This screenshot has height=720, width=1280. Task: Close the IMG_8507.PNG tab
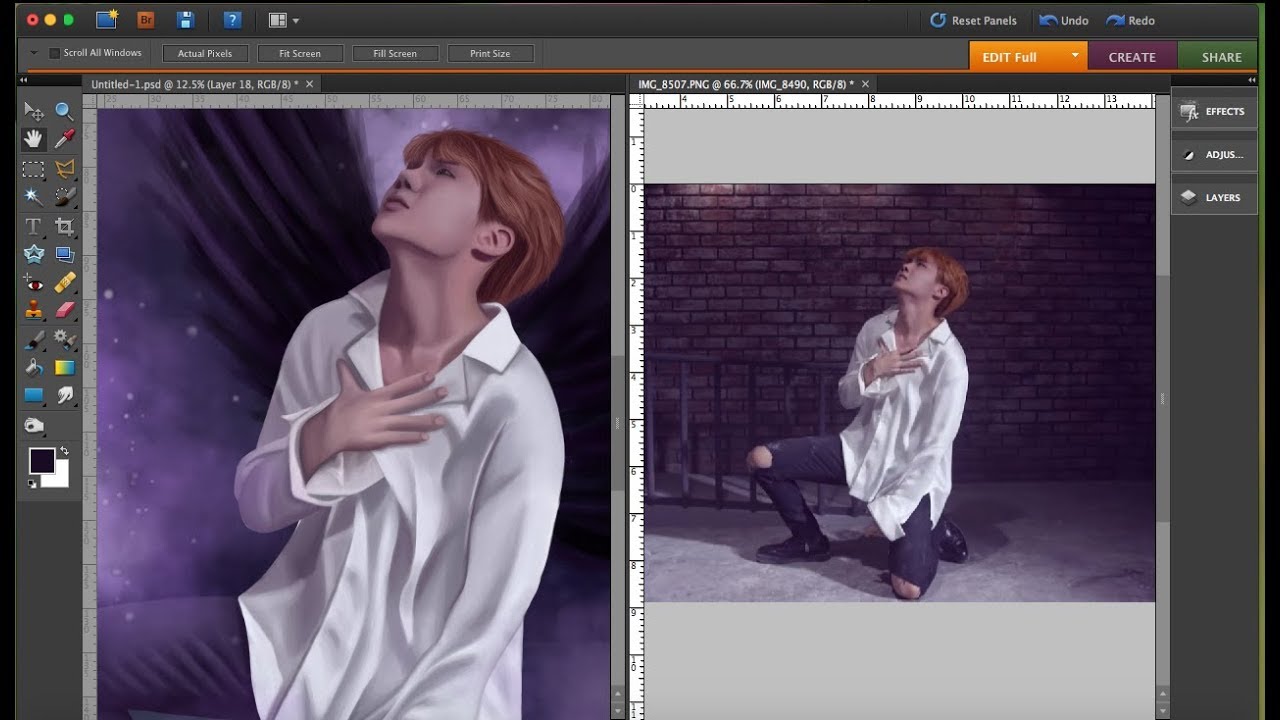(x=865, y=84)
